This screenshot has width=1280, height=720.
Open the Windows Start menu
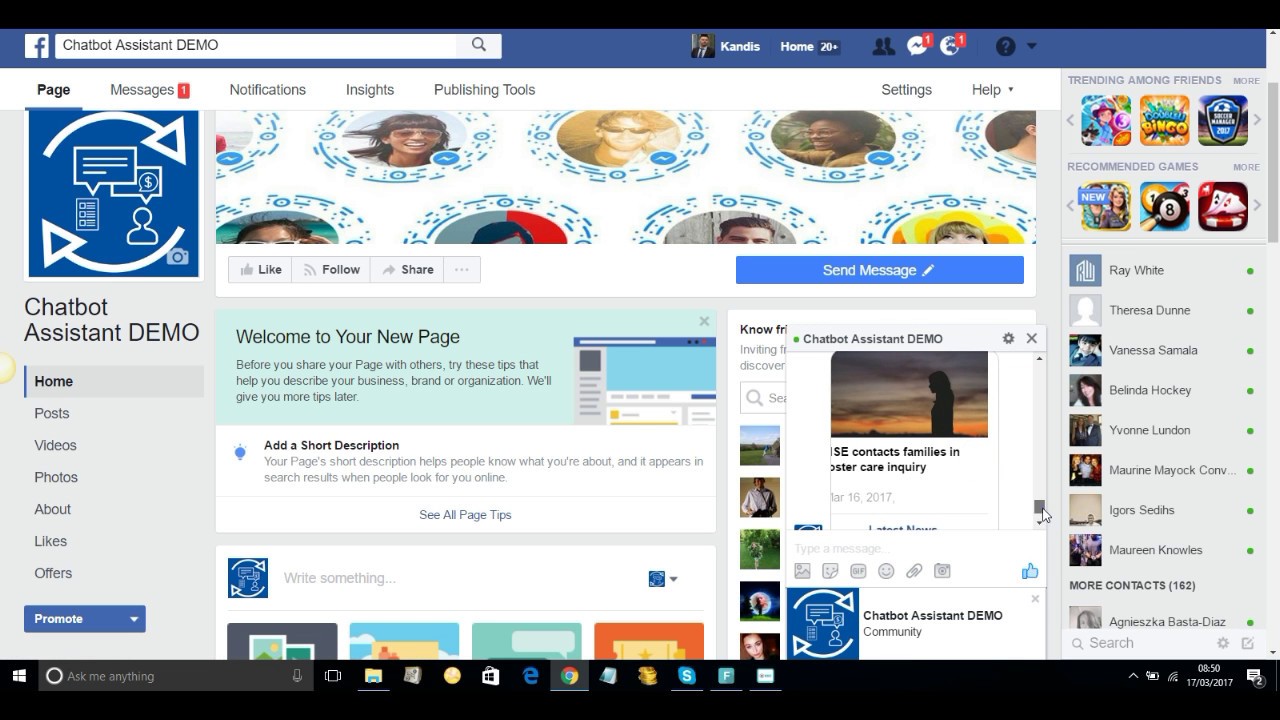[19, 676]
